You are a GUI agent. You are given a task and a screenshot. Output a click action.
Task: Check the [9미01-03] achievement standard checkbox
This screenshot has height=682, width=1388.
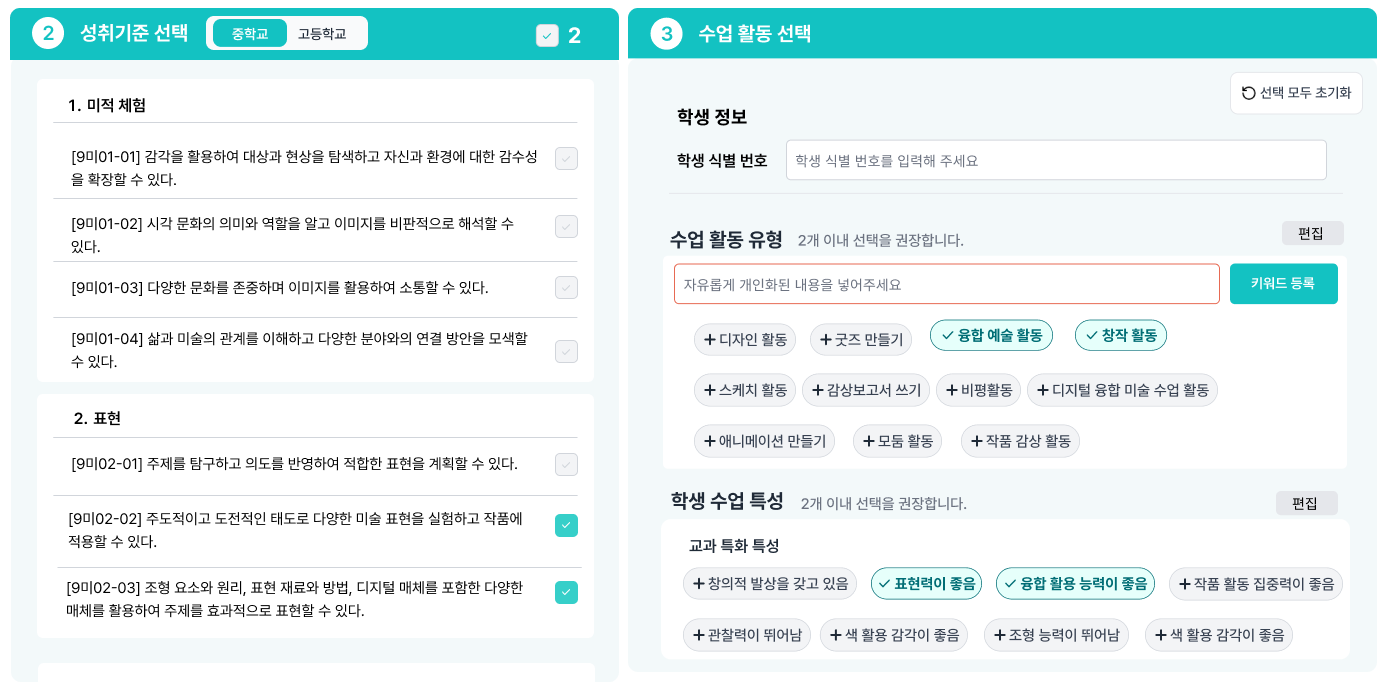tap(566, 288)
